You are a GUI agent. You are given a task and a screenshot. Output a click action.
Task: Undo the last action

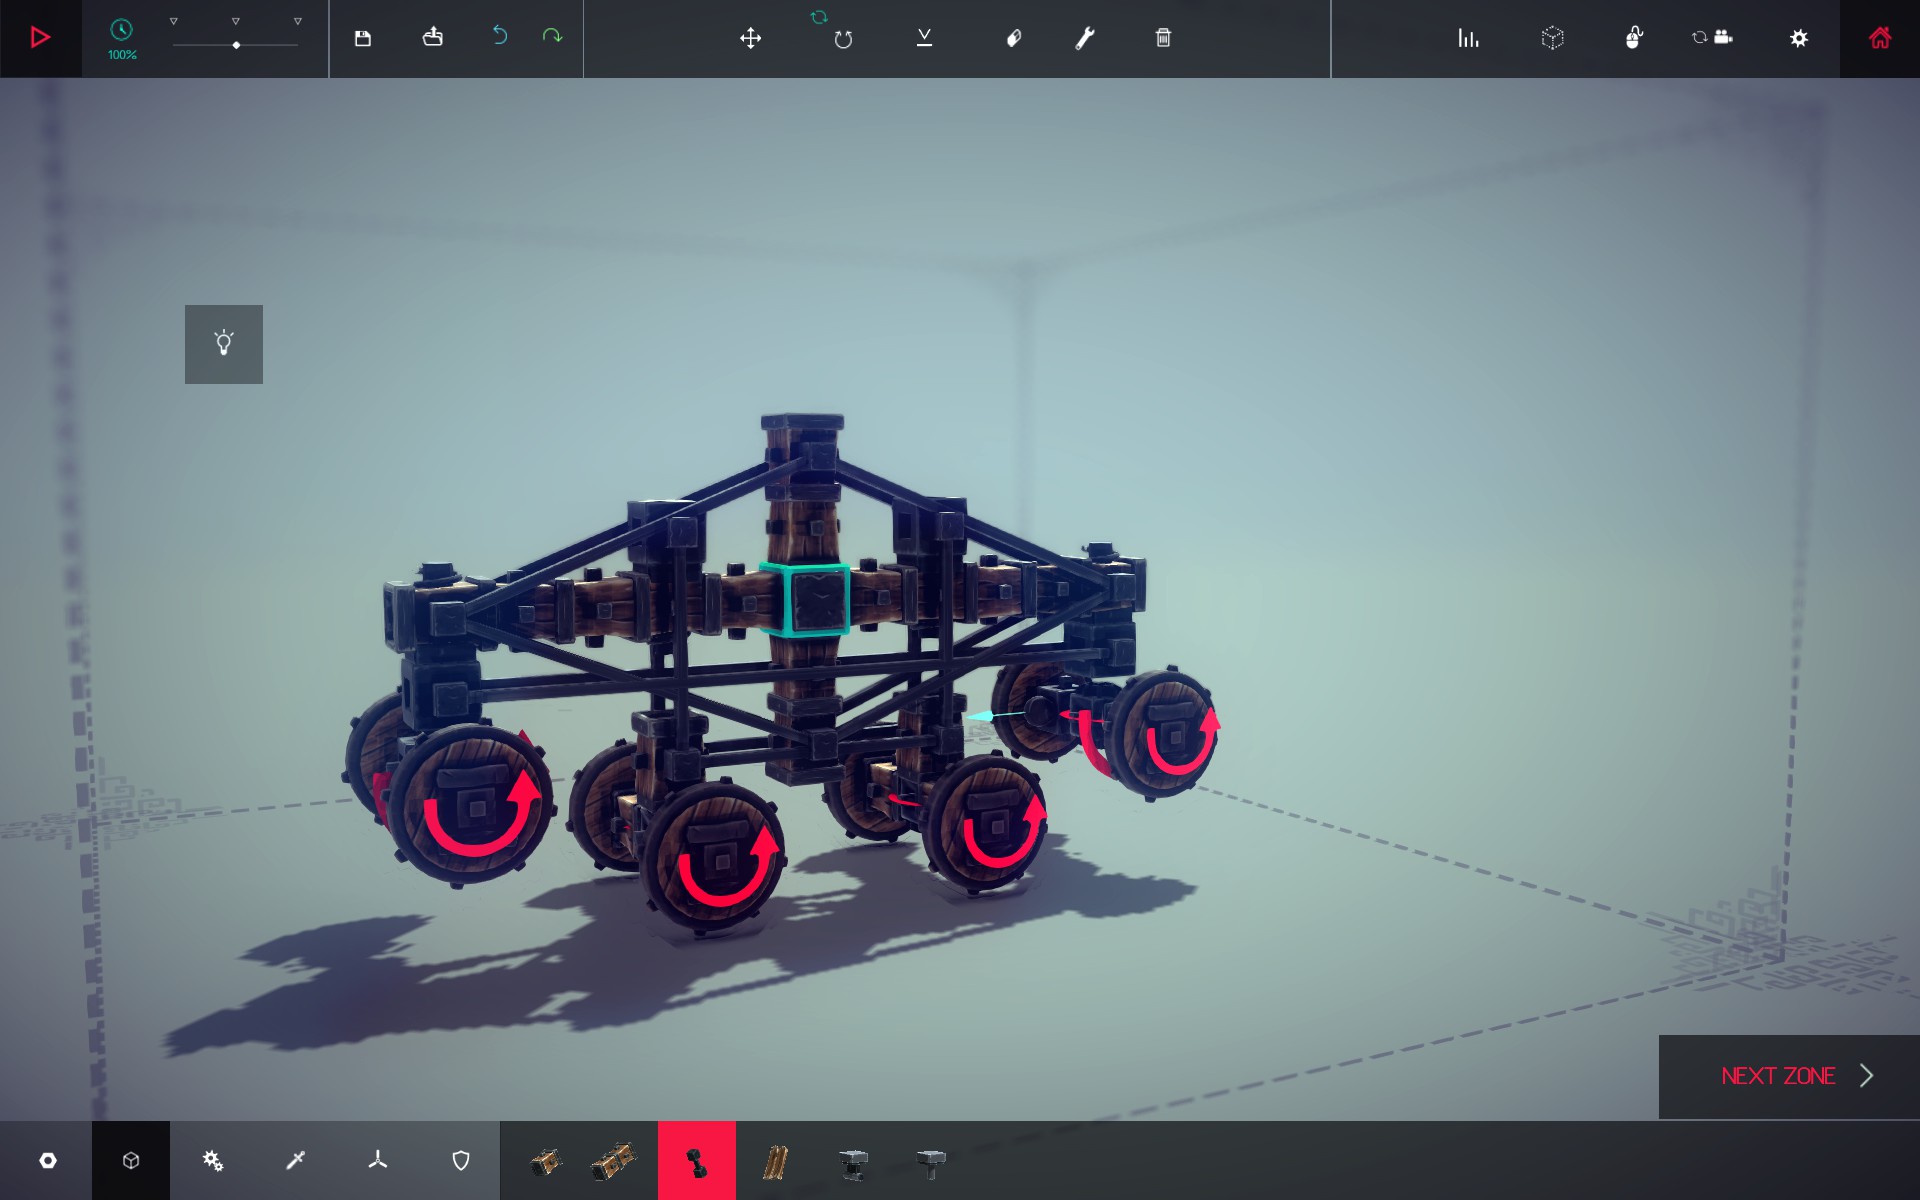[x=500, y=36]
